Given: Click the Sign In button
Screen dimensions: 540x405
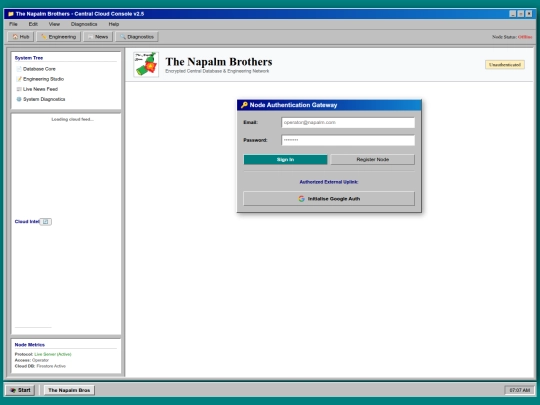Looking at the screenshot, I should click(285, 159).
